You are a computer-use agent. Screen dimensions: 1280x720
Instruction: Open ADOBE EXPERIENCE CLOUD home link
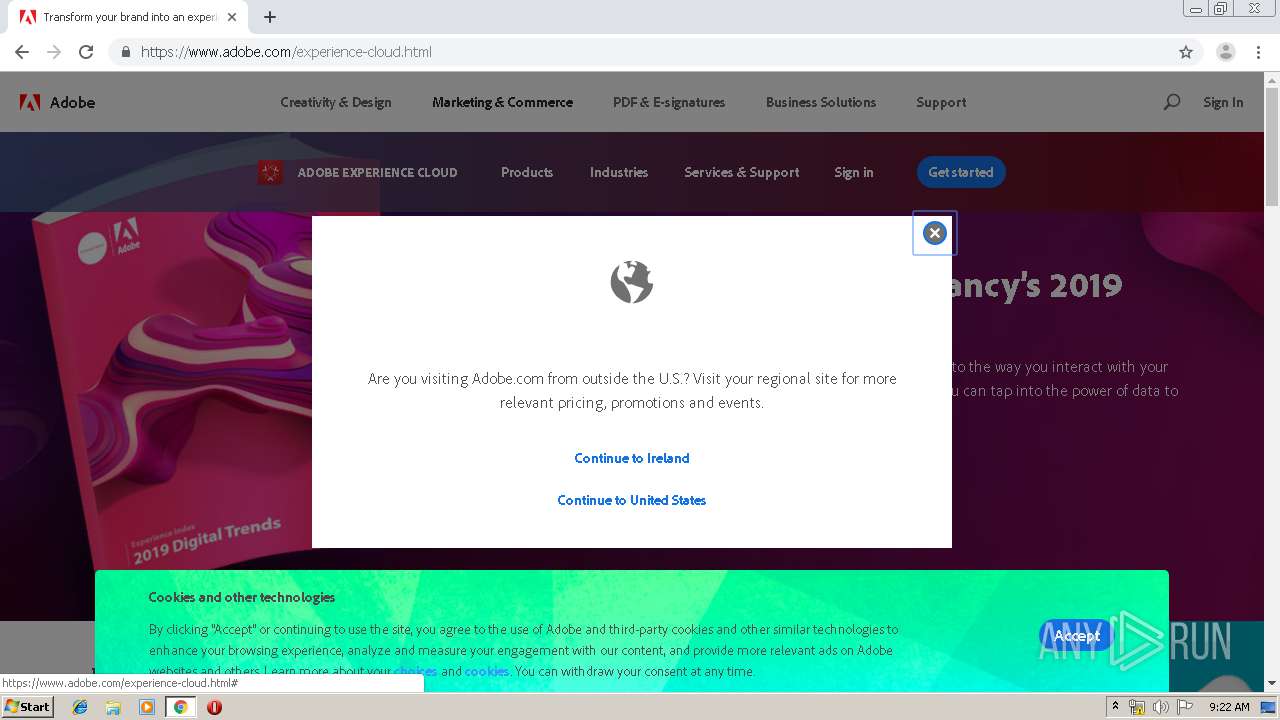tap(377, 172)
